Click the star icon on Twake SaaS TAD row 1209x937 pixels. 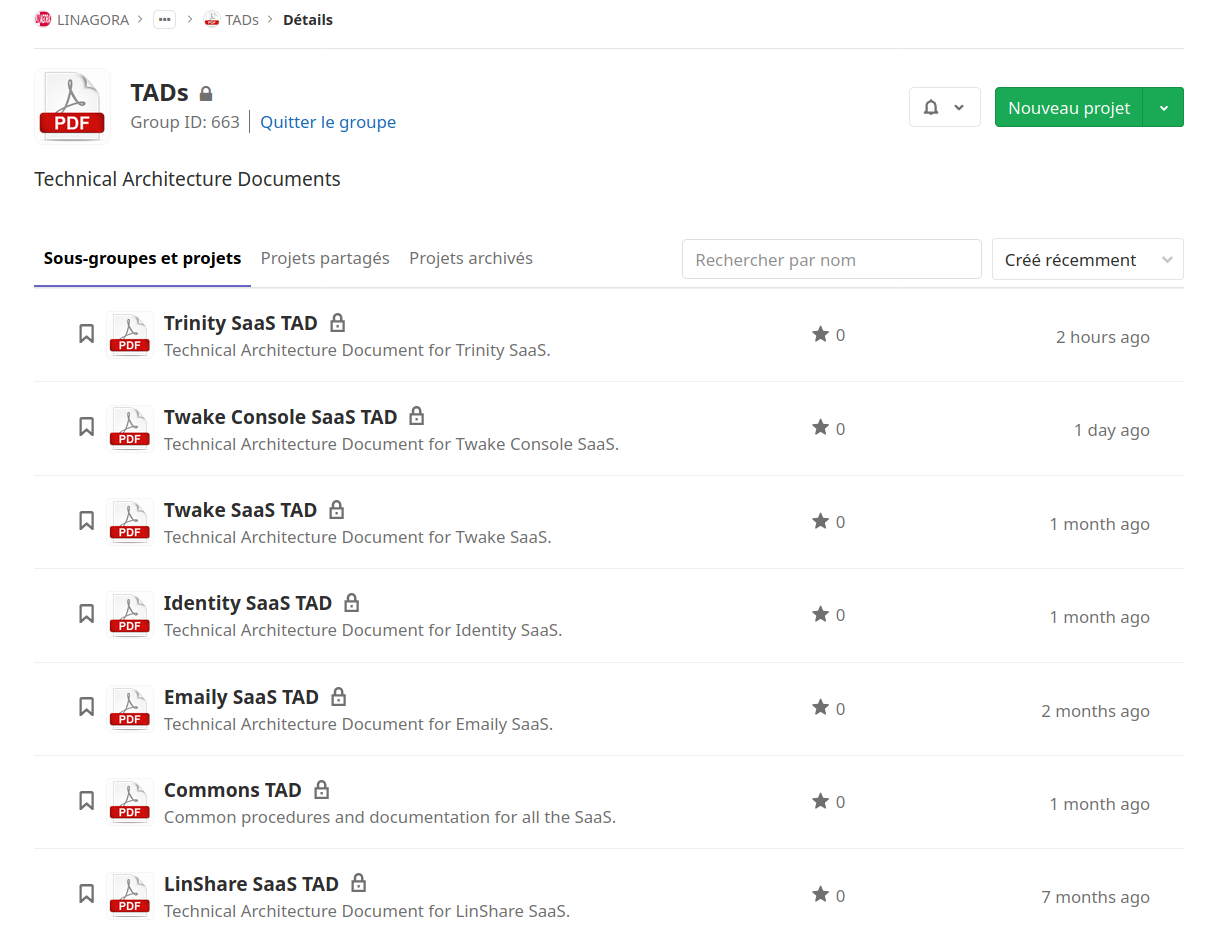coord(820,521)
